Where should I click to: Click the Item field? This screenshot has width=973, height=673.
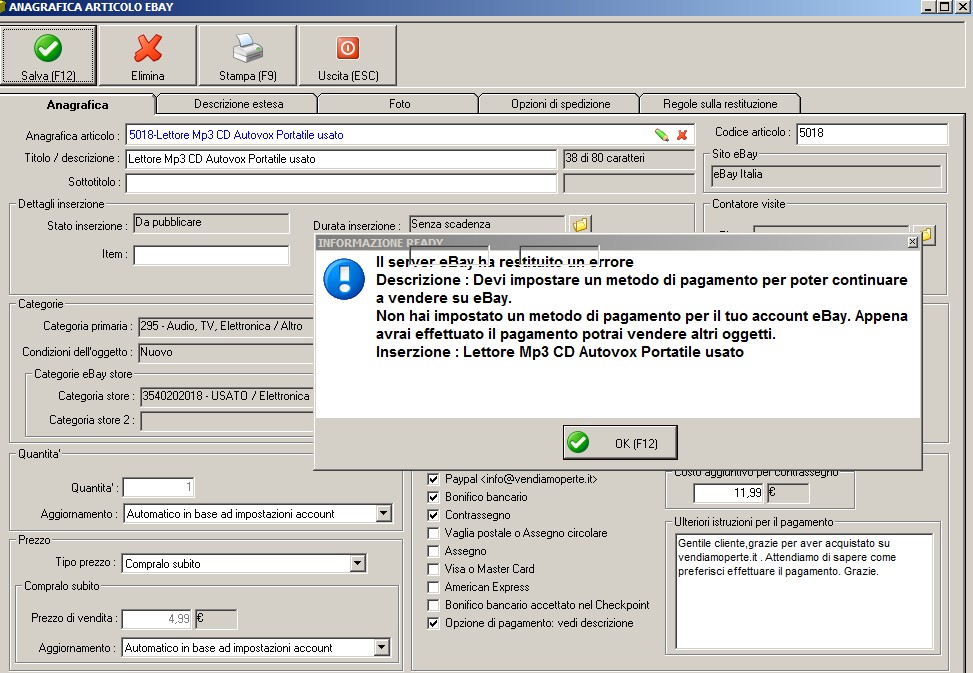[211, 254]
